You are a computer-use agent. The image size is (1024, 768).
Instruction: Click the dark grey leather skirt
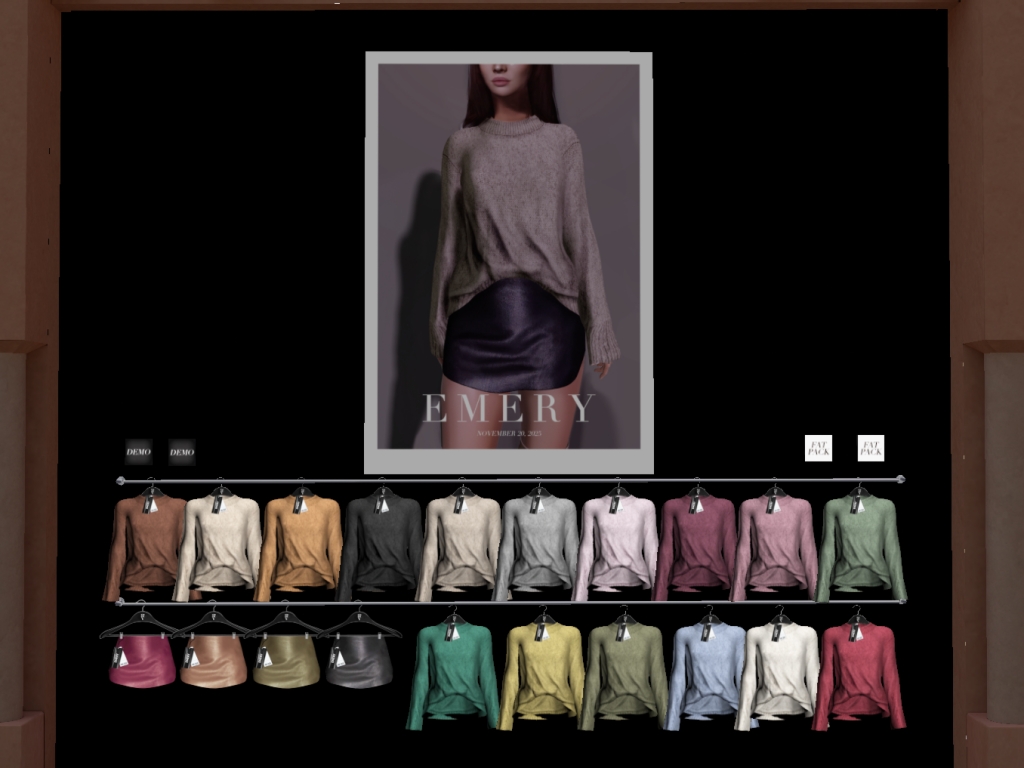pos(359,662)
